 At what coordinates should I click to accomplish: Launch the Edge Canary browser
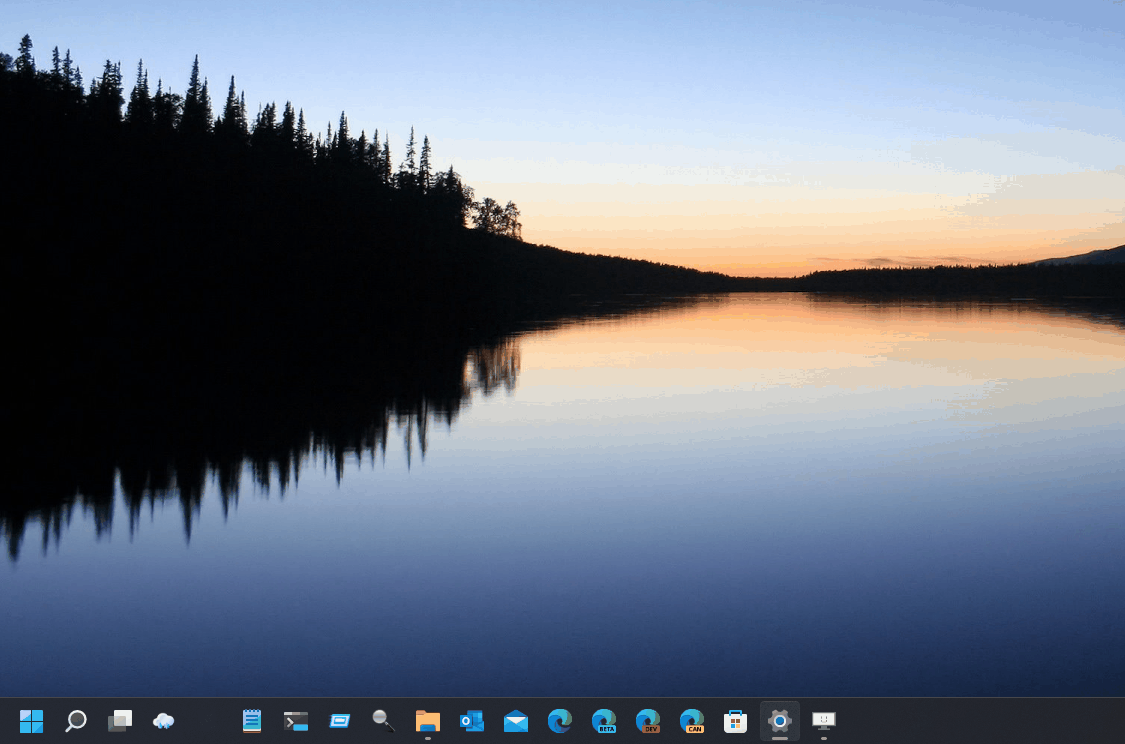(691, 720)
